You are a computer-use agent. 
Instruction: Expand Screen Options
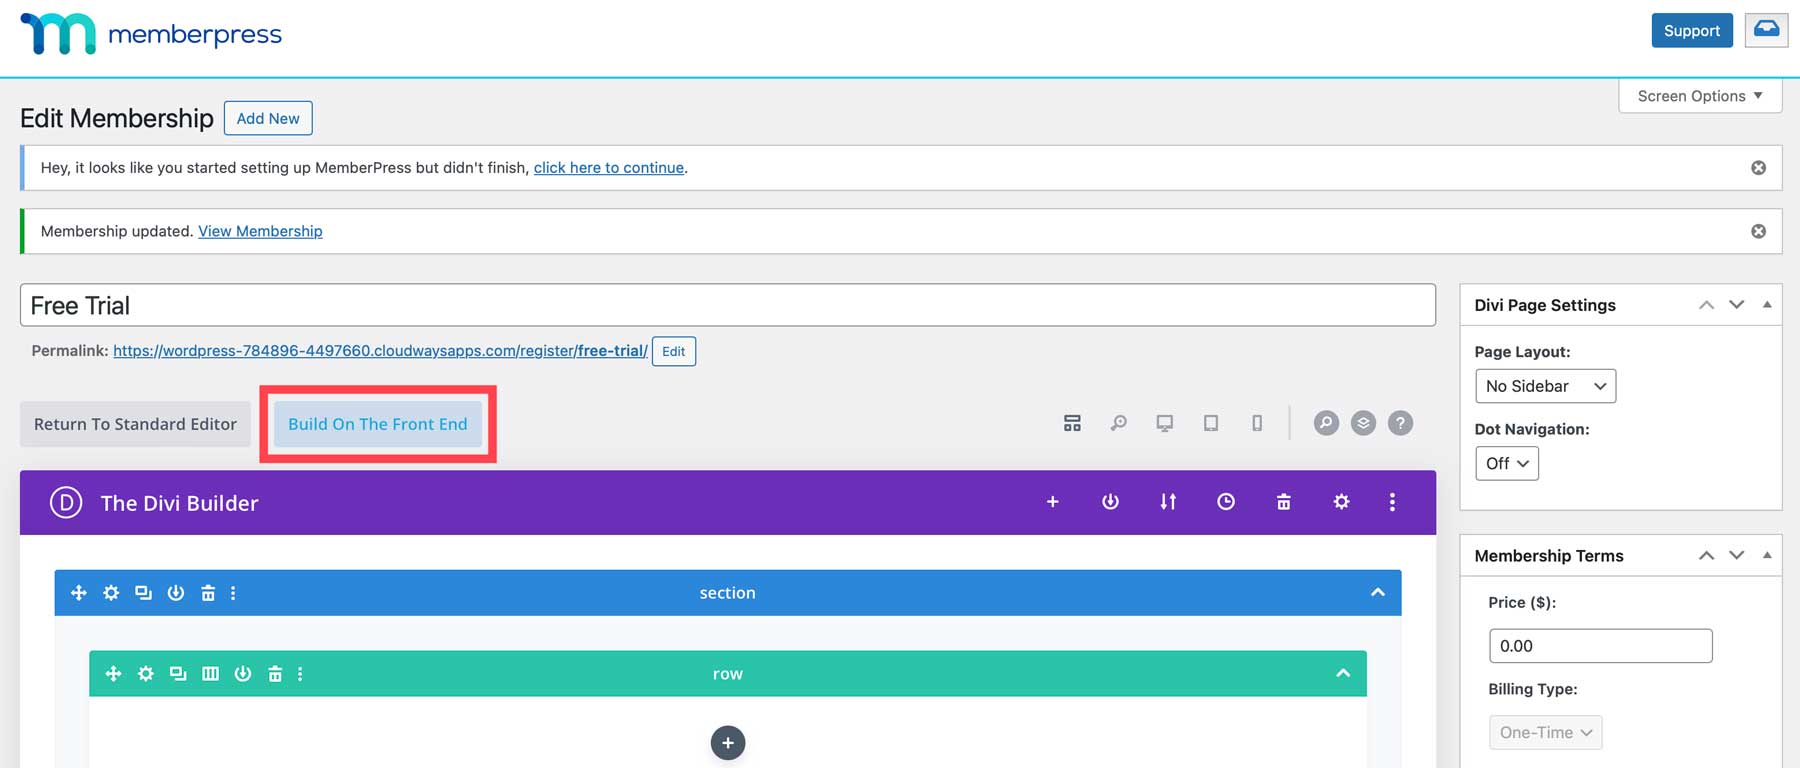tap(1700, 96)
